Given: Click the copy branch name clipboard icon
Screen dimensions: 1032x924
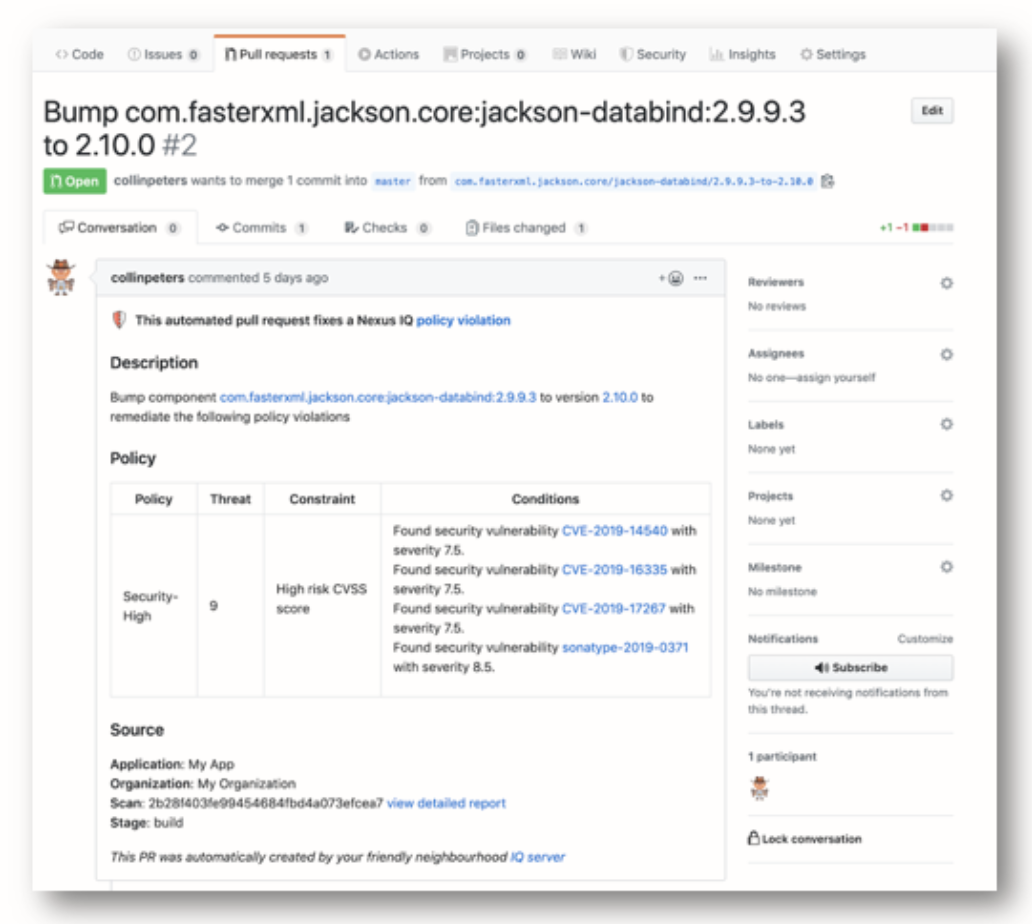Looking at the screenshot, I should tap(827, 181).
